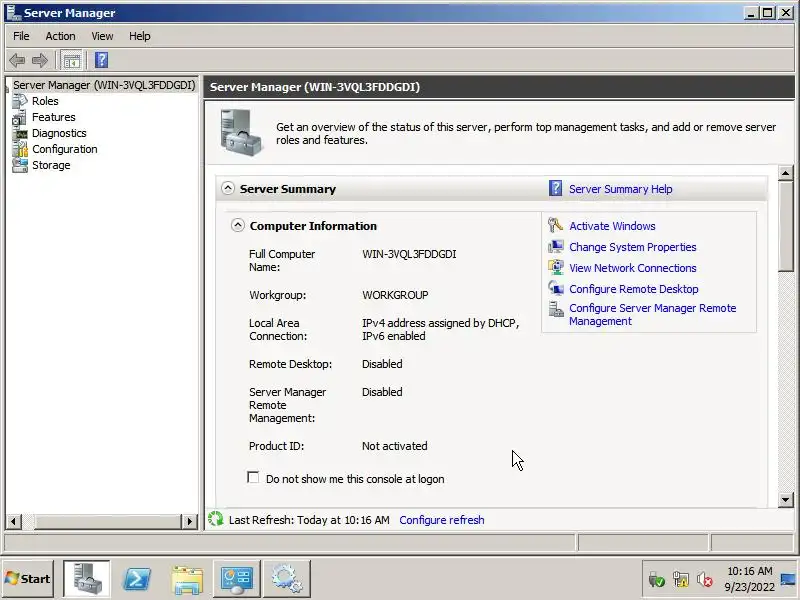Click the safely remove hardware tray icon
The width and height of the screenshot is (800, 600).
(x=656, y=580)
